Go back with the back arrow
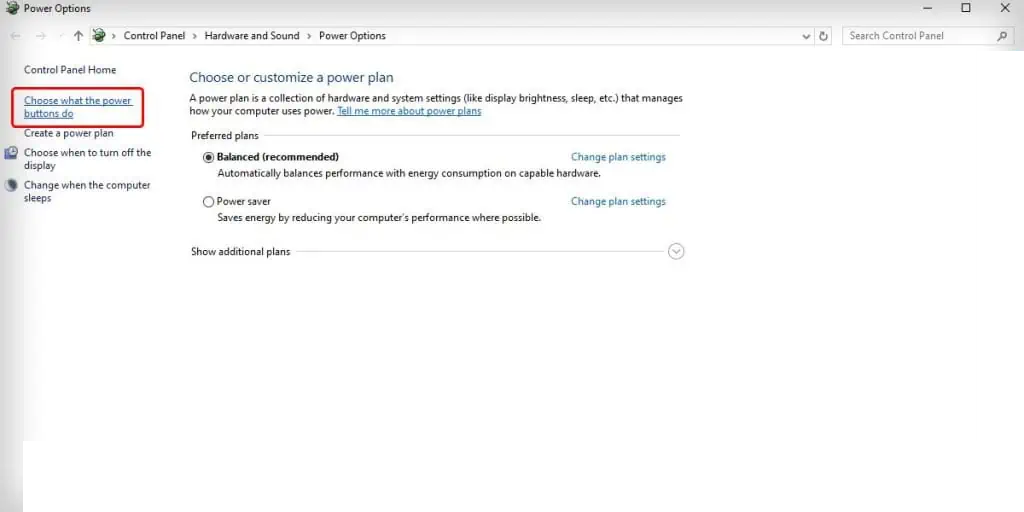The image size is (1024, 512). [x=15, y=36]
